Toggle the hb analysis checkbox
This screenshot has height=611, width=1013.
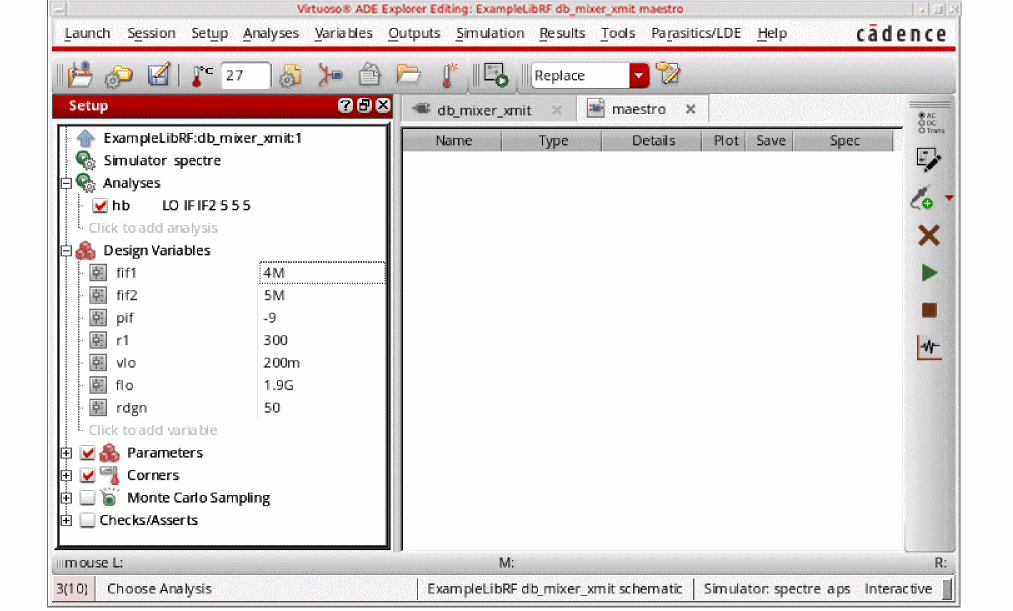tap(99, 206)
